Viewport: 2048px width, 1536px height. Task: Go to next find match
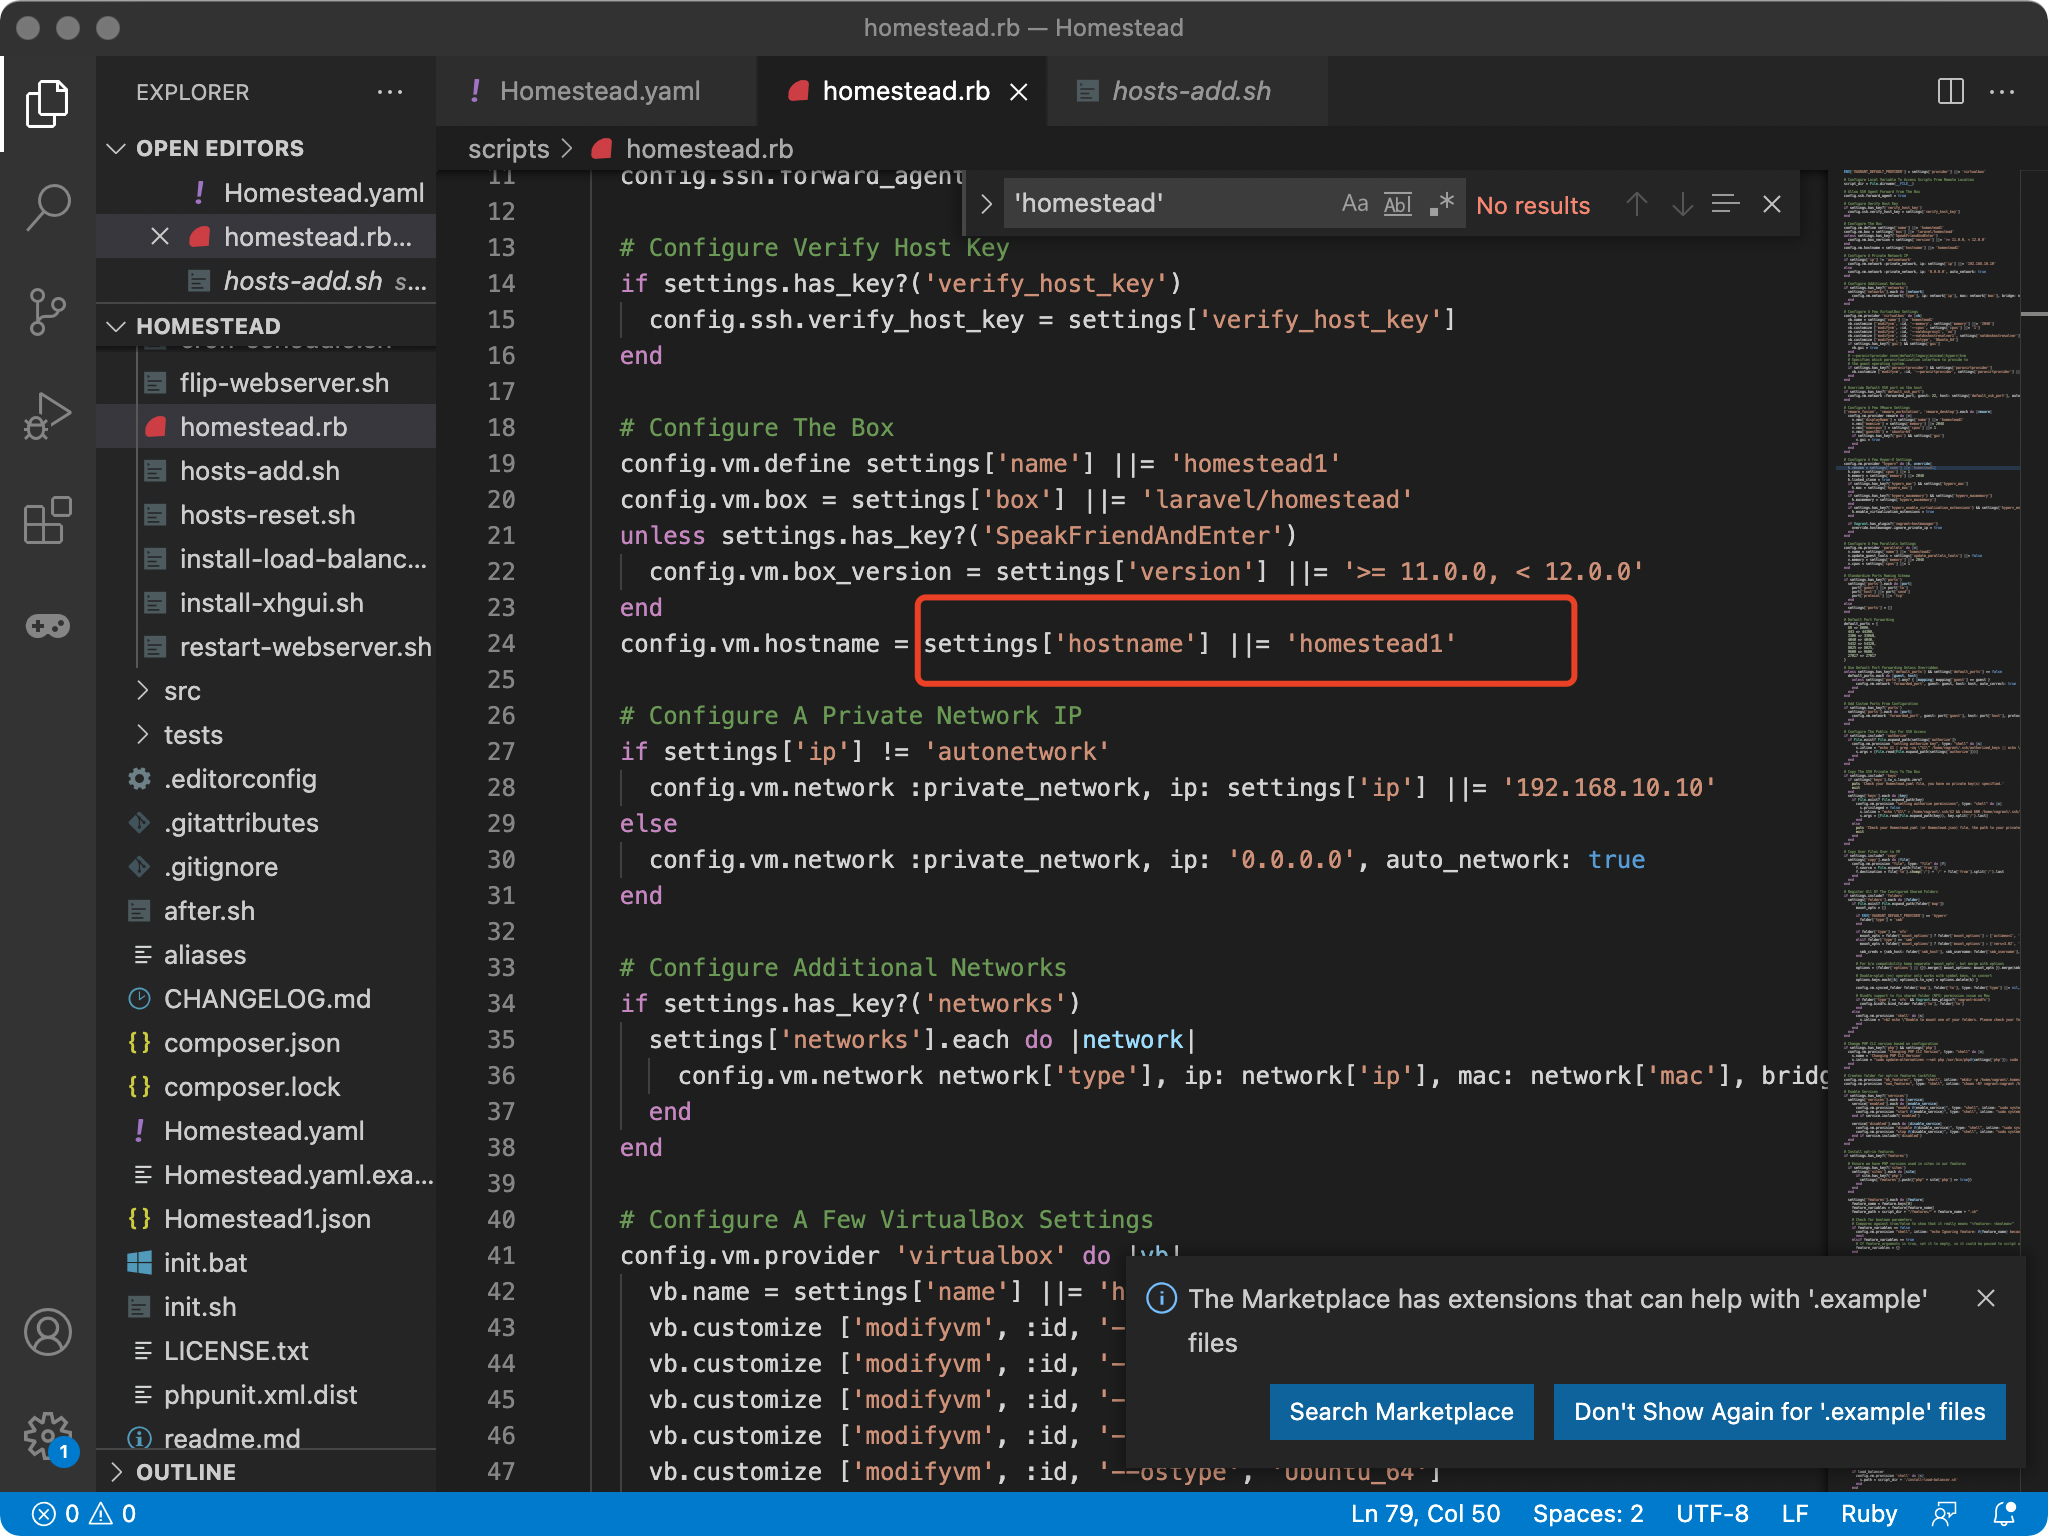1683,204
